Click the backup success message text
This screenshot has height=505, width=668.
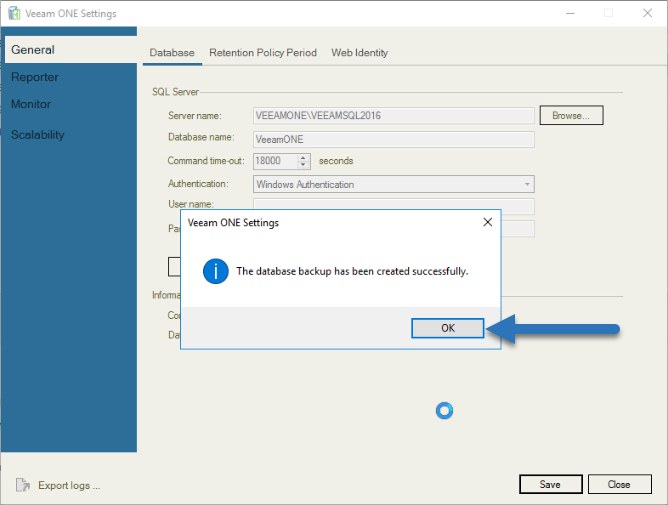(x=352, y=271)
